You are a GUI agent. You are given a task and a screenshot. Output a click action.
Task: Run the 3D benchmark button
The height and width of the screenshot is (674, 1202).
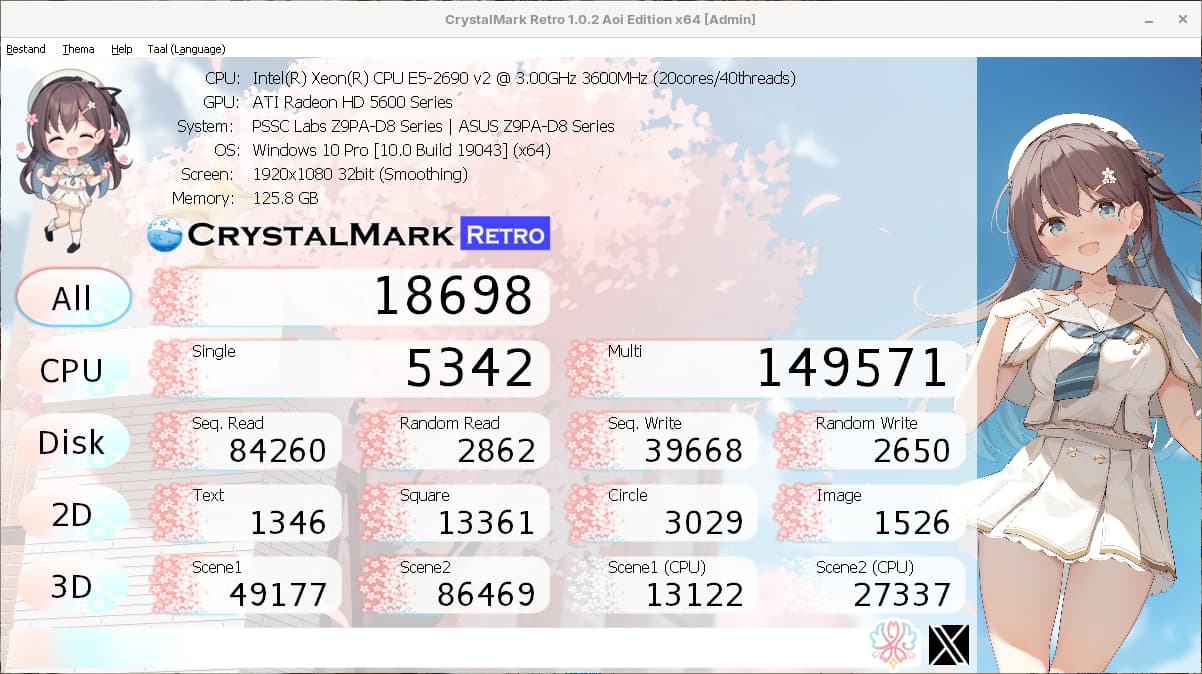pyautogui.click(x=73, y=586)
